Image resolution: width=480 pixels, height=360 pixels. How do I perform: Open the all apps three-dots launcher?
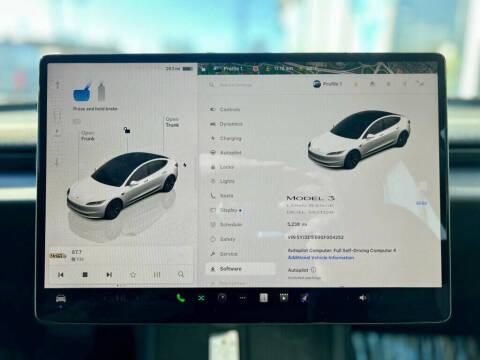pyautogui.click(x=243, y=298)
